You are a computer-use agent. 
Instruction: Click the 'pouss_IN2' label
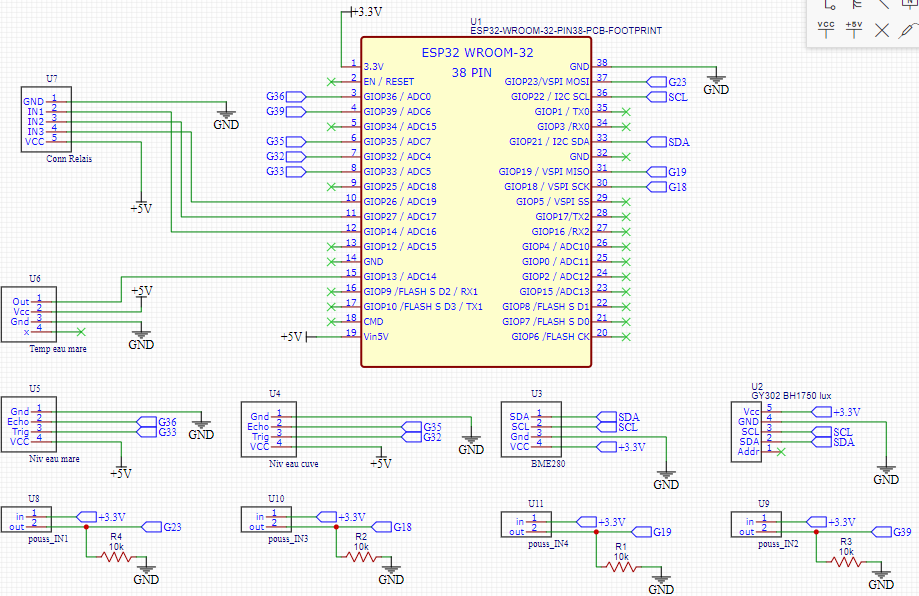778,544
